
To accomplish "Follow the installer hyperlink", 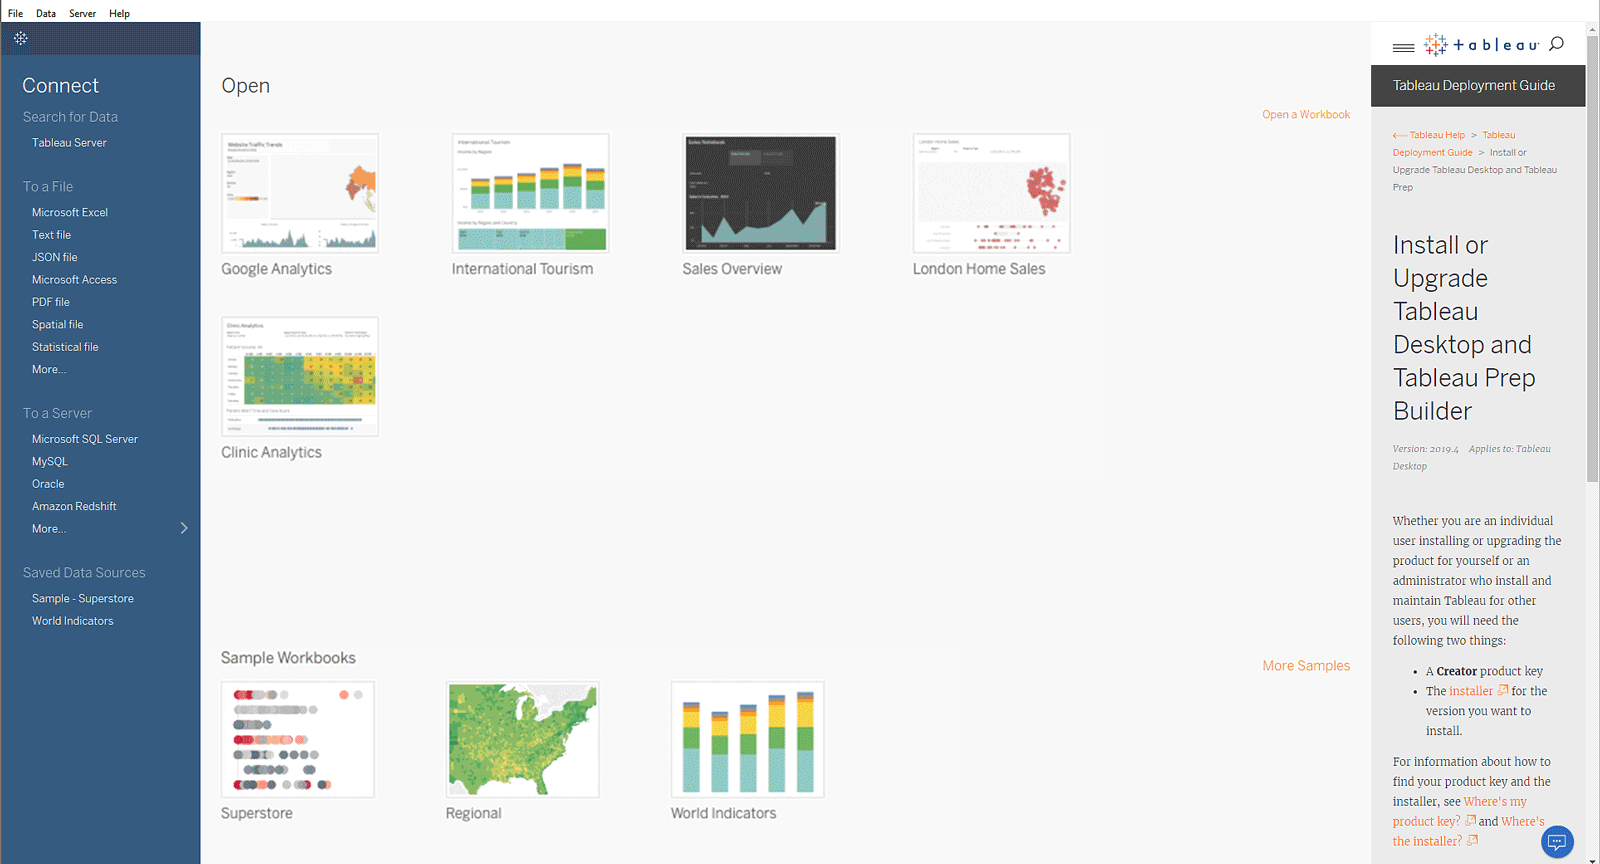I will 1471,691.
